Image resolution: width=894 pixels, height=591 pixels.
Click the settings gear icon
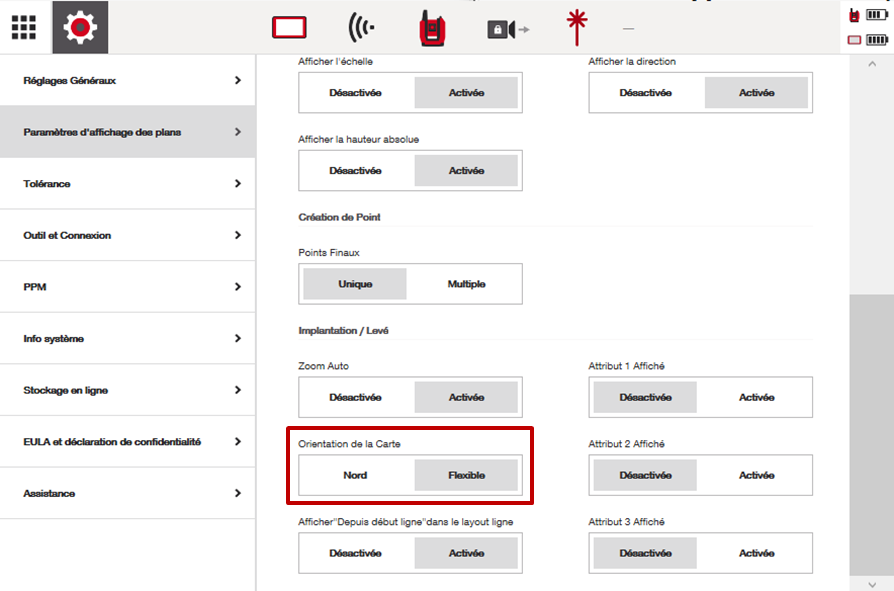tap(81, 27)
